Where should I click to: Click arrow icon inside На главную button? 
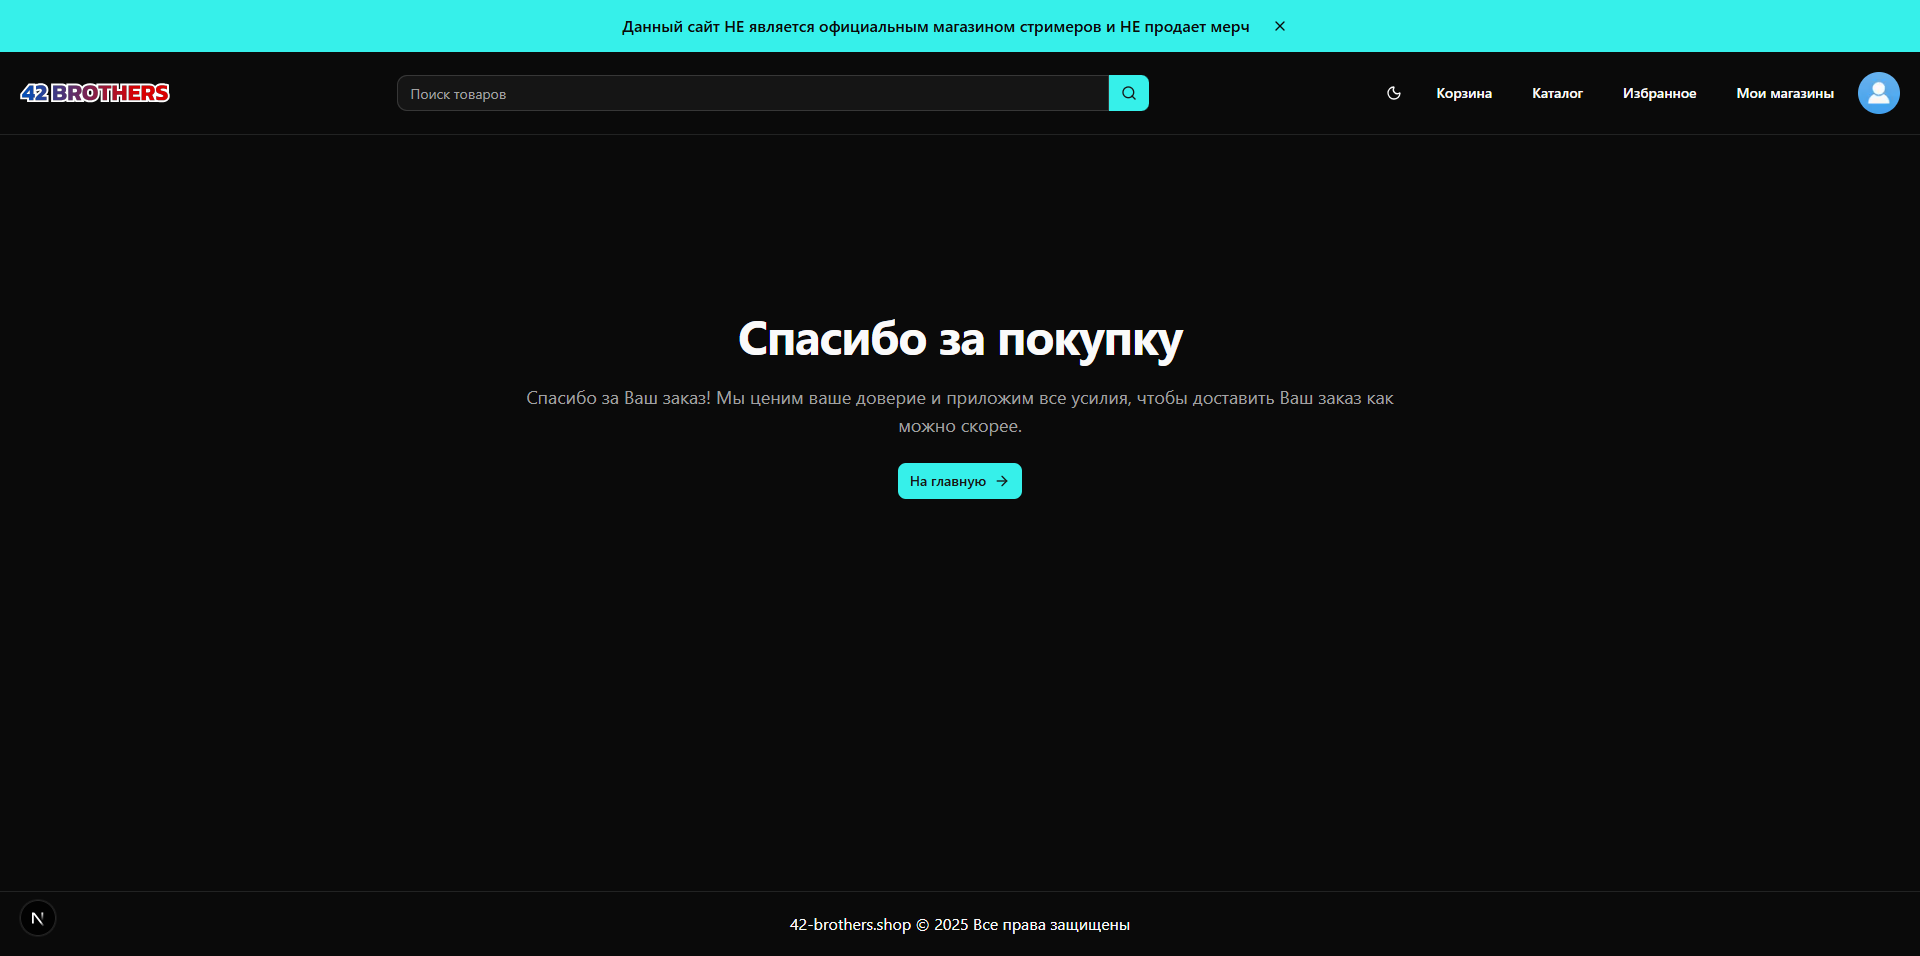point(1002,481)
